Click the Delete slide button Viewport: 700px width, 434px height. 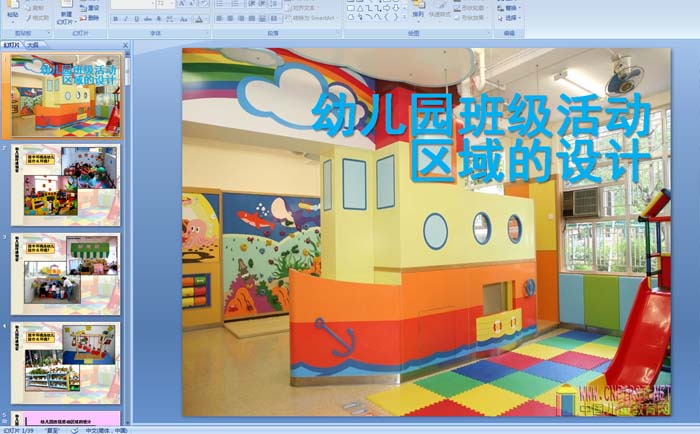point(90,18)
